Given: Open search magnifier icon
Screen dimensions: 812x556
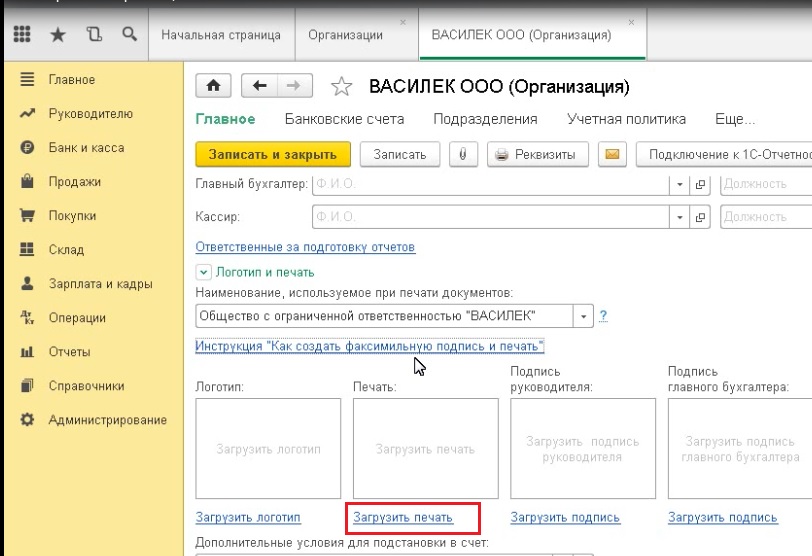Looking at the screenshot, I should (x=129, y=35).
